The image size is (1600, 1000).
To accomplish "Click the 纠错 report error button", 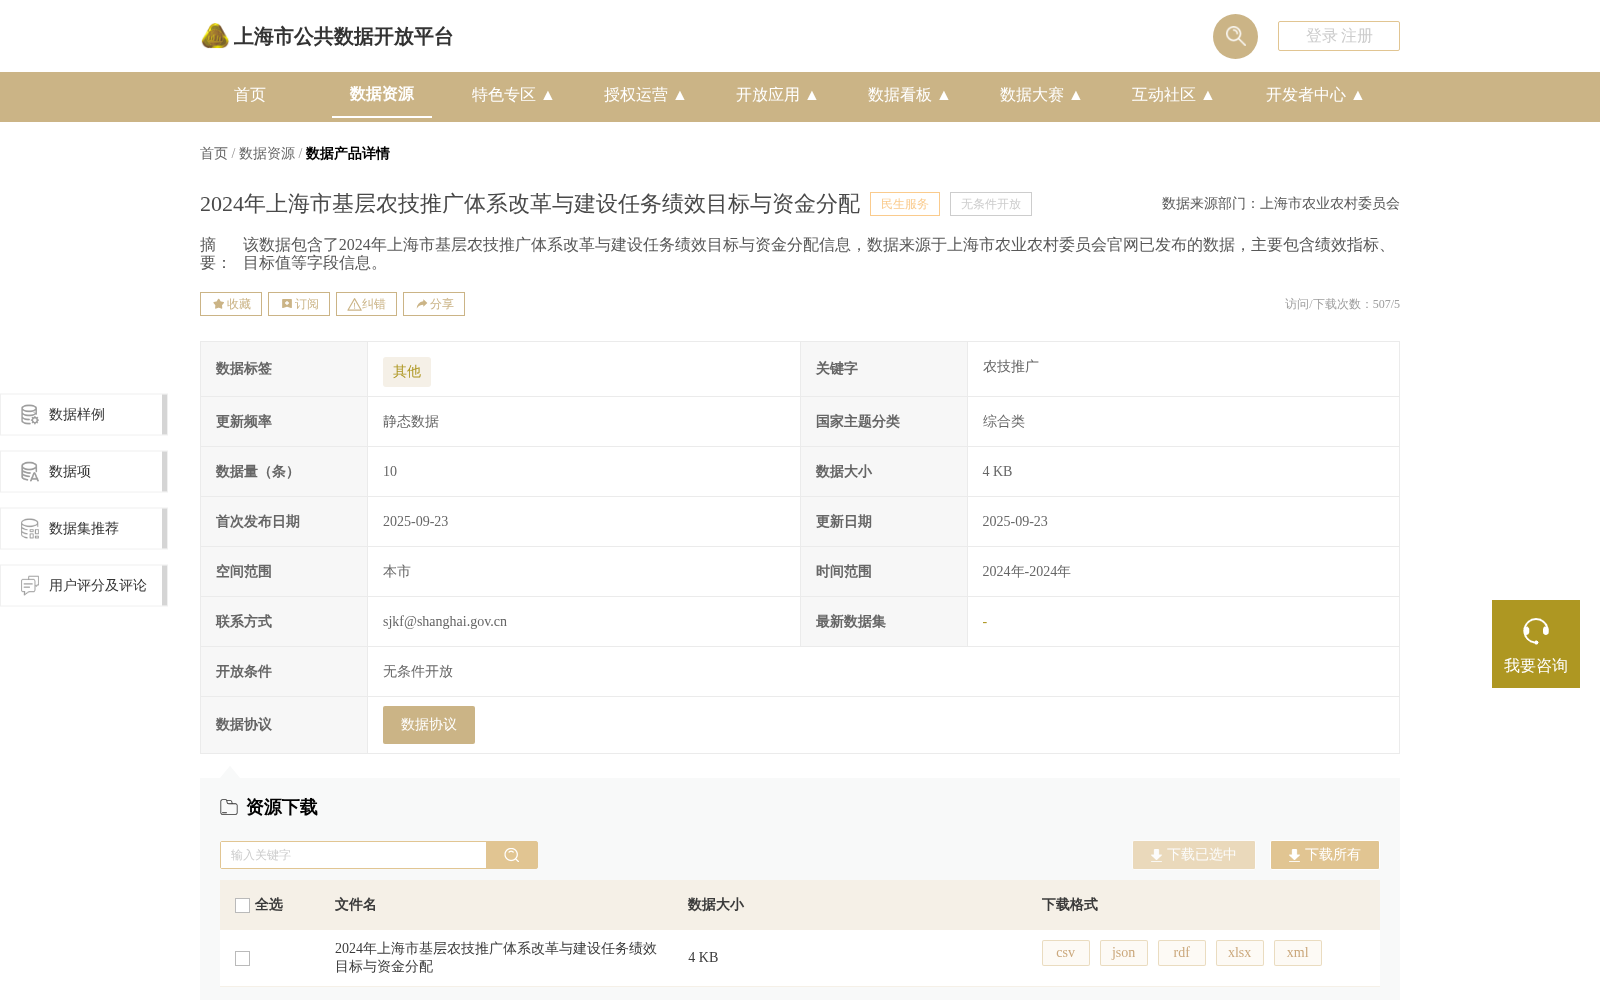I will tap(366, 304).
